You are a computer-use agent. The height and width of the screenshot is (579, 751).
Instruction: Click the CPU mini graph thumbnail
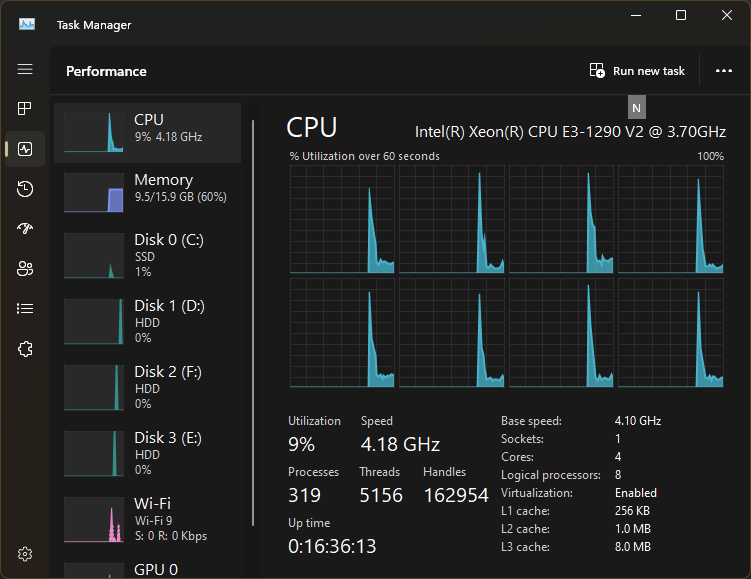pos(94,133)
